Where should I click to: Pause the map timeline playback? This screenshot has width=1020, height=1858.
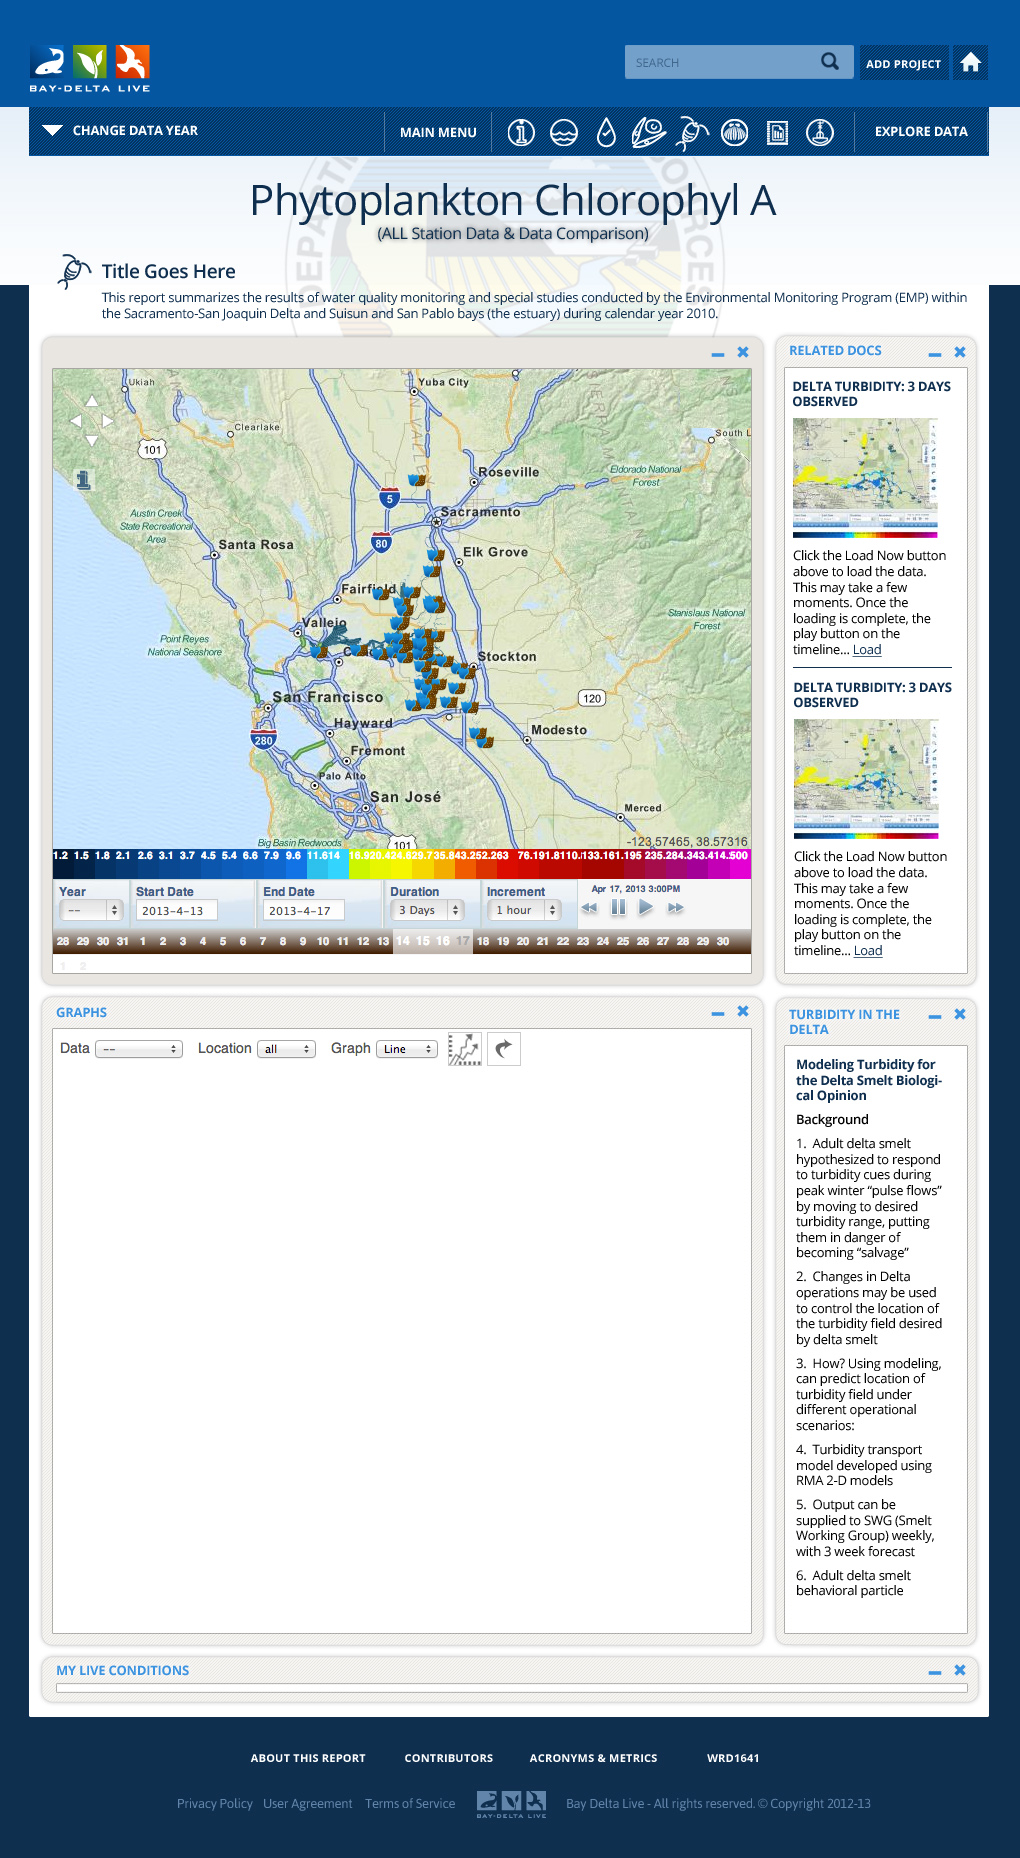(x=618, y=908)
